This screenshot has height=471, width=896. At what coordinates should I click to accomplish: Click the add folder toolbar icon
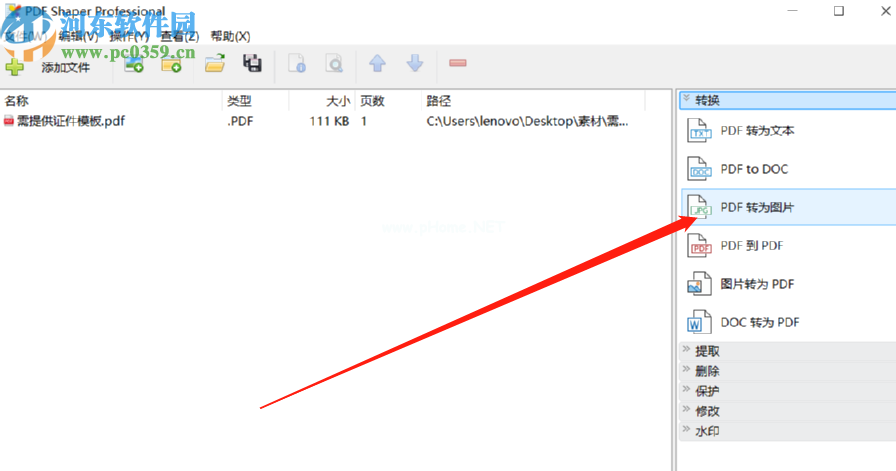click(171, 65)
